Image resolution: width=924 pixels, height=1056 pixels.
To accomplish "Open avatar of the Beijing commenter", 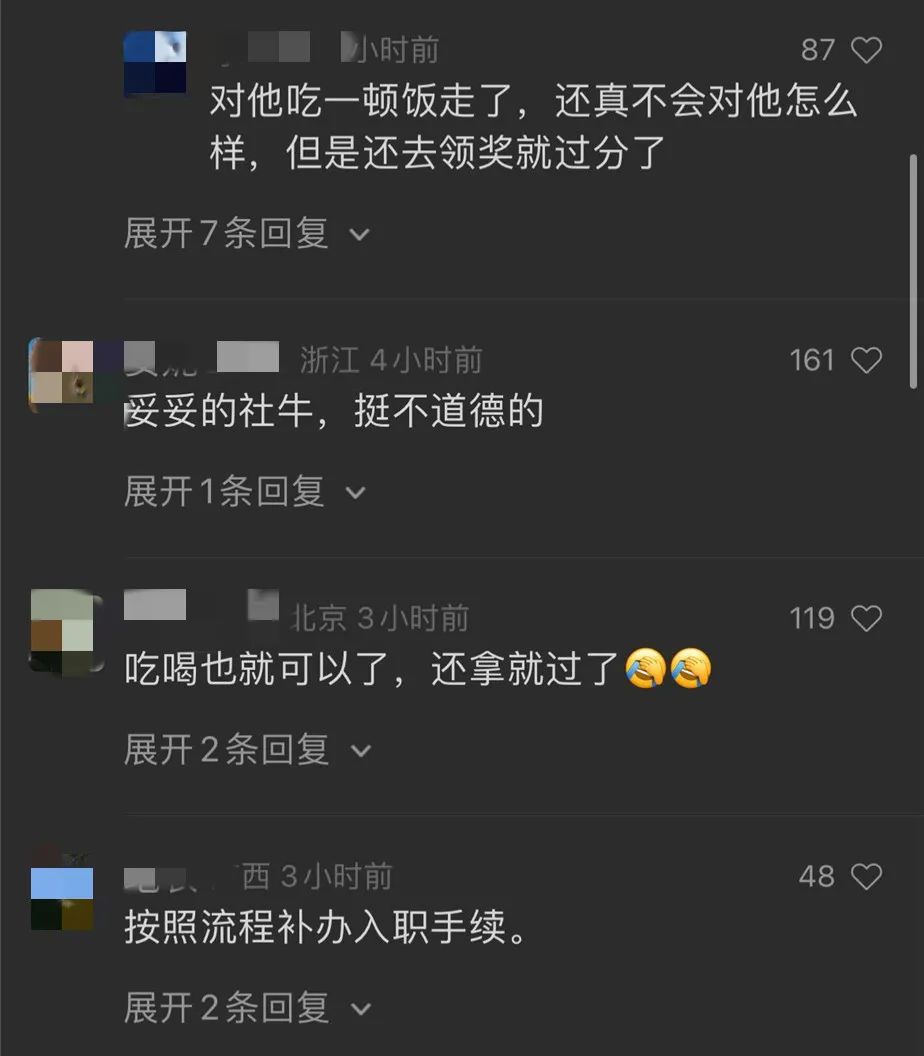I will coord(63,631).
